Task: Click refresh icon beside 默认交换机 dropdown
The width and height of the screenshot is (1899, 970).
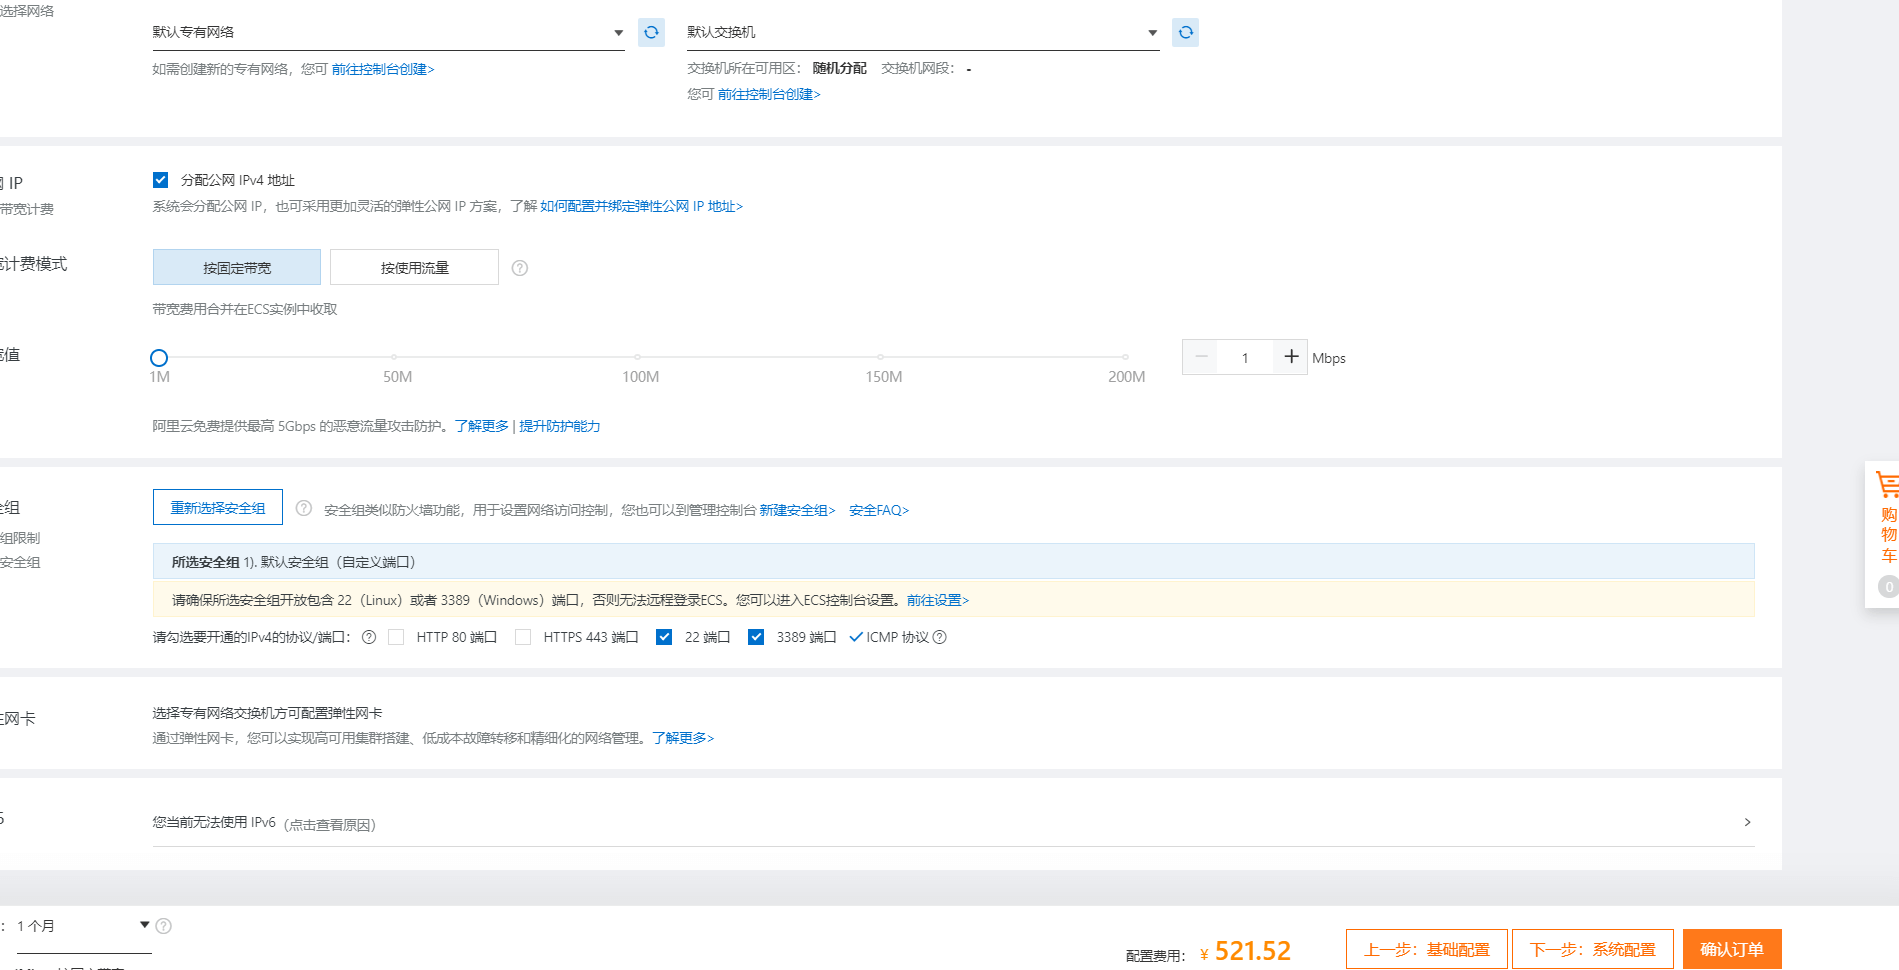Action: coord(1185,33)
